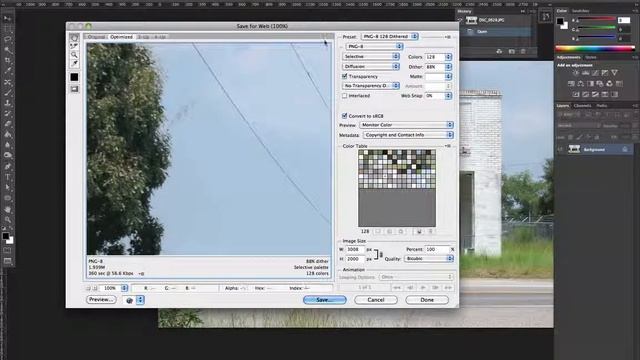640x360 pixels.
Task: Select the Slice Select tool in dialog
Action: pos(74,46)
